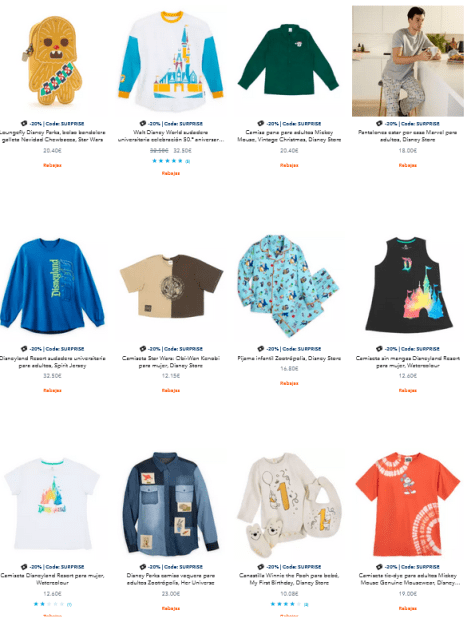475x618 pixels.
Task: Click the Zootropolis denim patchwork shirt image
Action: (x=171, y=504)
